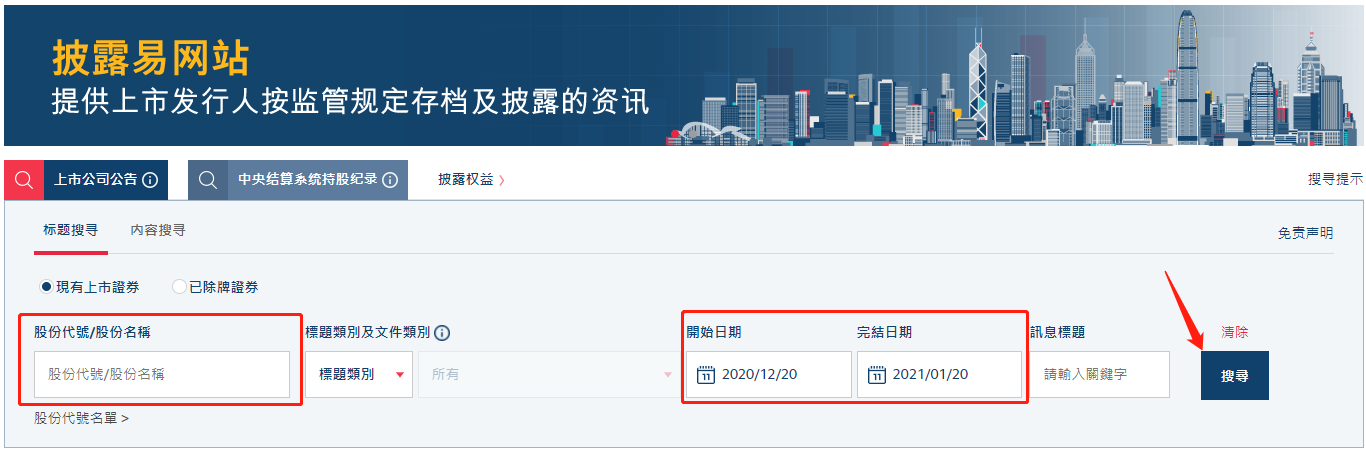The height and width of the screenshot is (449, 1366).
Task: Click the 清除 clear link
Action: point(1234,332)
